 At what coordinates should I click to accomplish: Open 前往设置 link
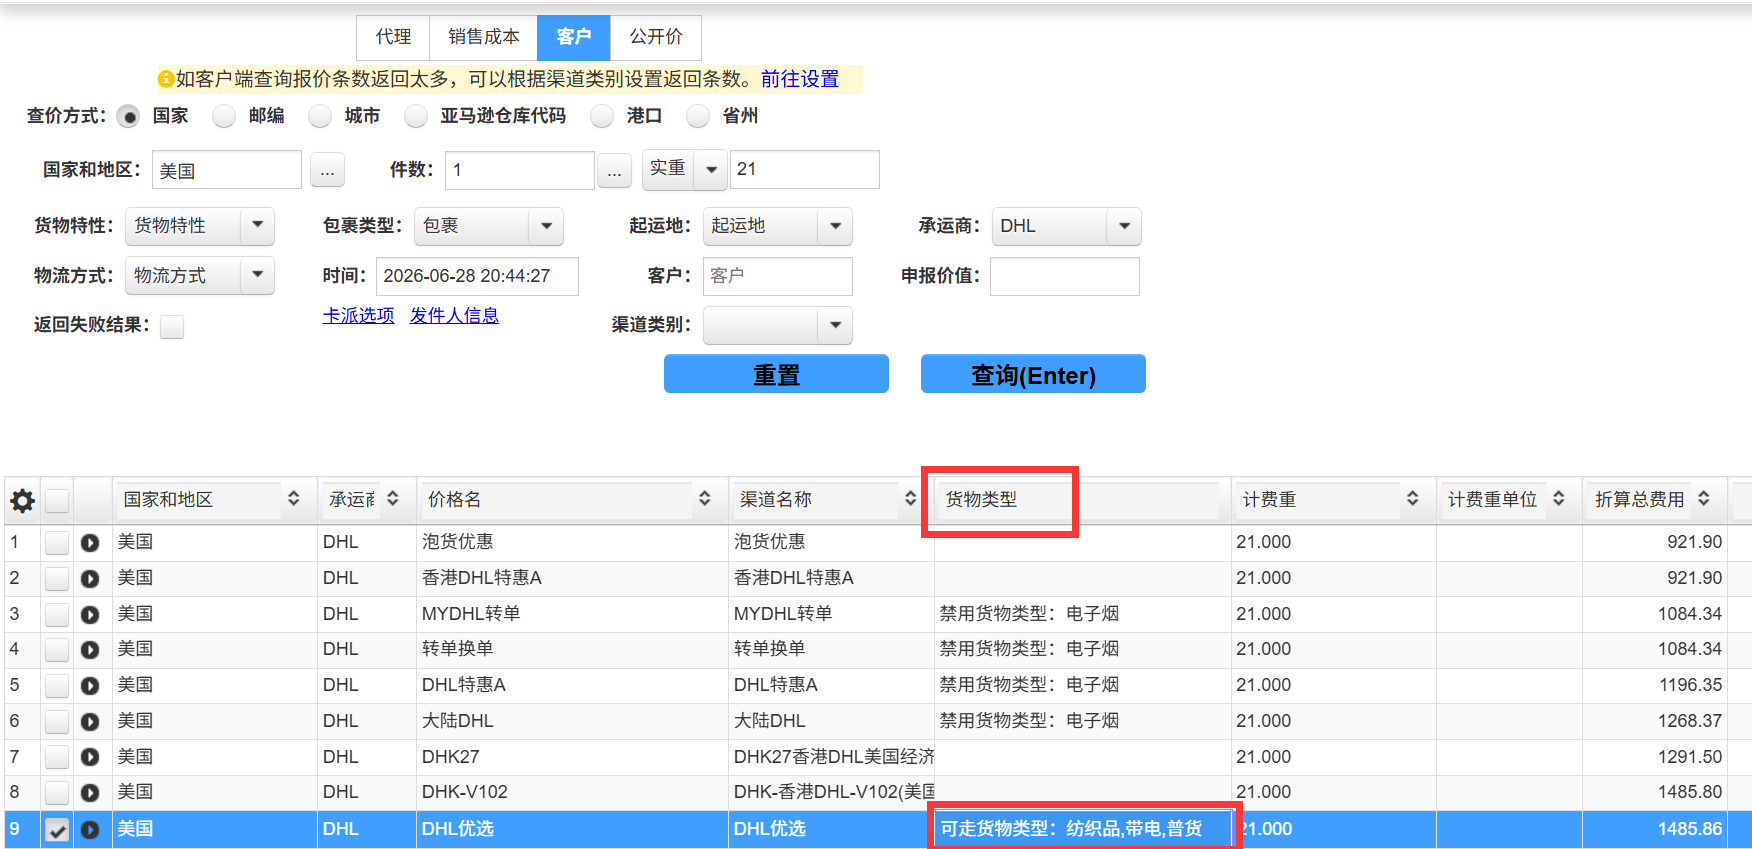(800, 79)
